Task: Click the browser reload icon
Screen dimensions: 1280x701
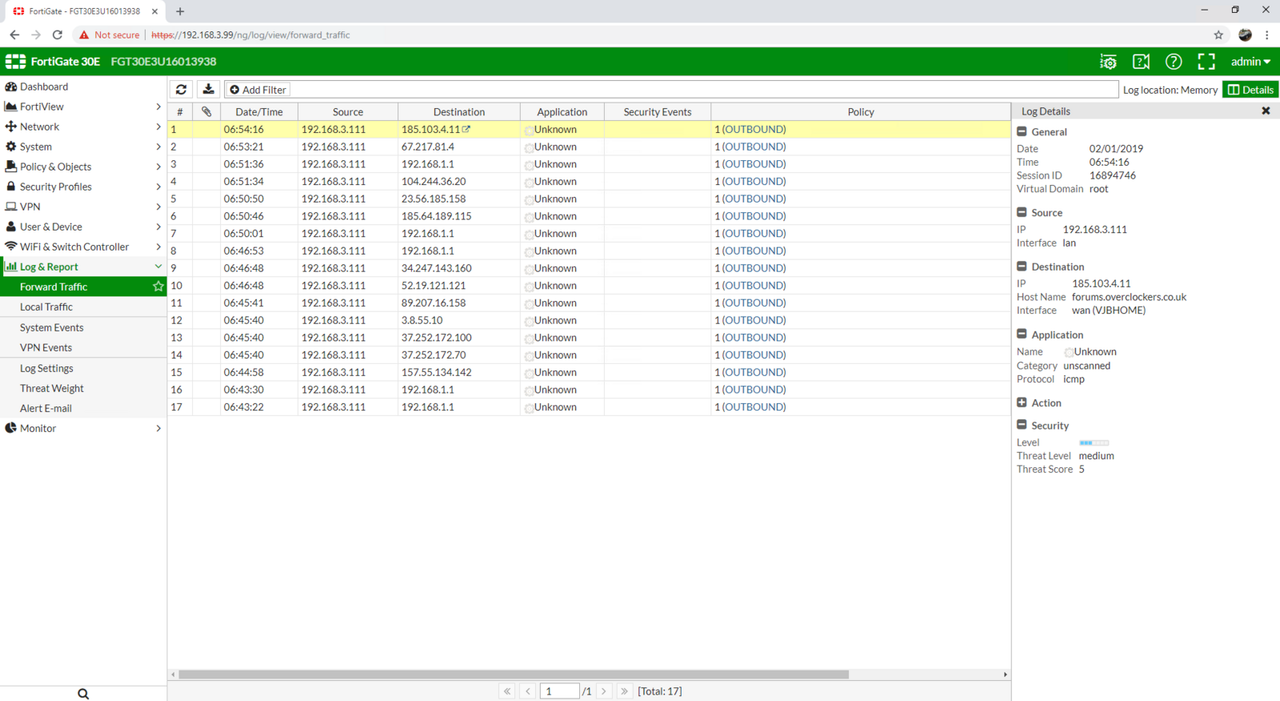Action: (57, 35)
